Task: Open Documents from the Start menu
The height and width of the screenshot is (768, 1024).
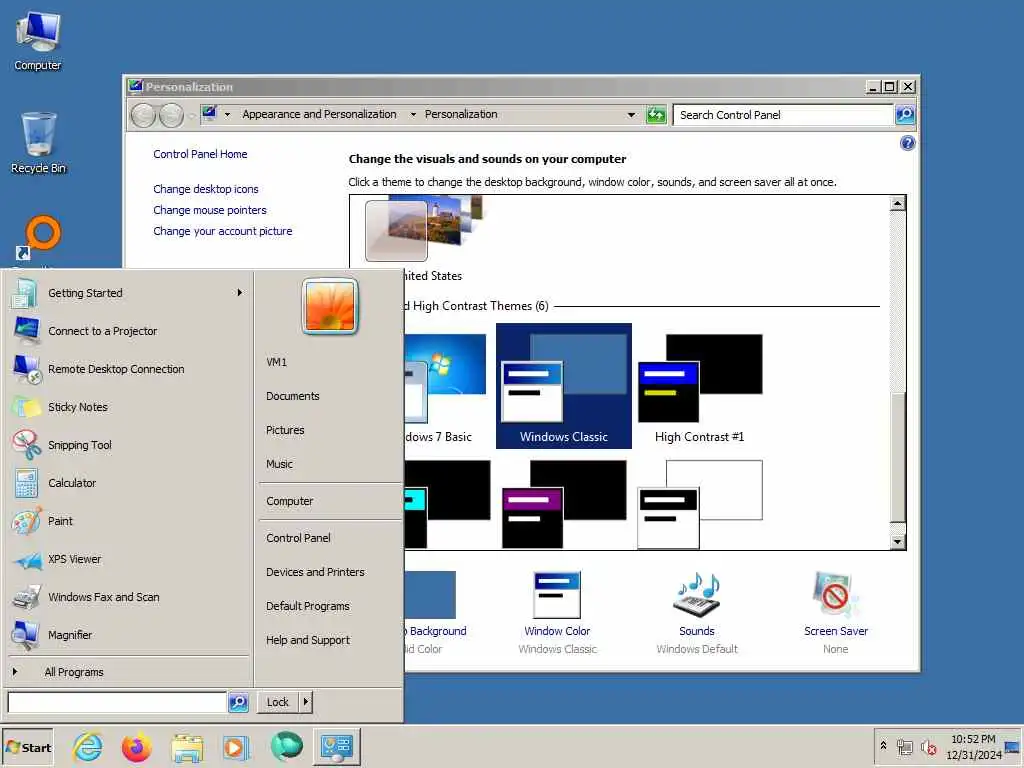Action: pyautogui.click(x=293, y=396)
